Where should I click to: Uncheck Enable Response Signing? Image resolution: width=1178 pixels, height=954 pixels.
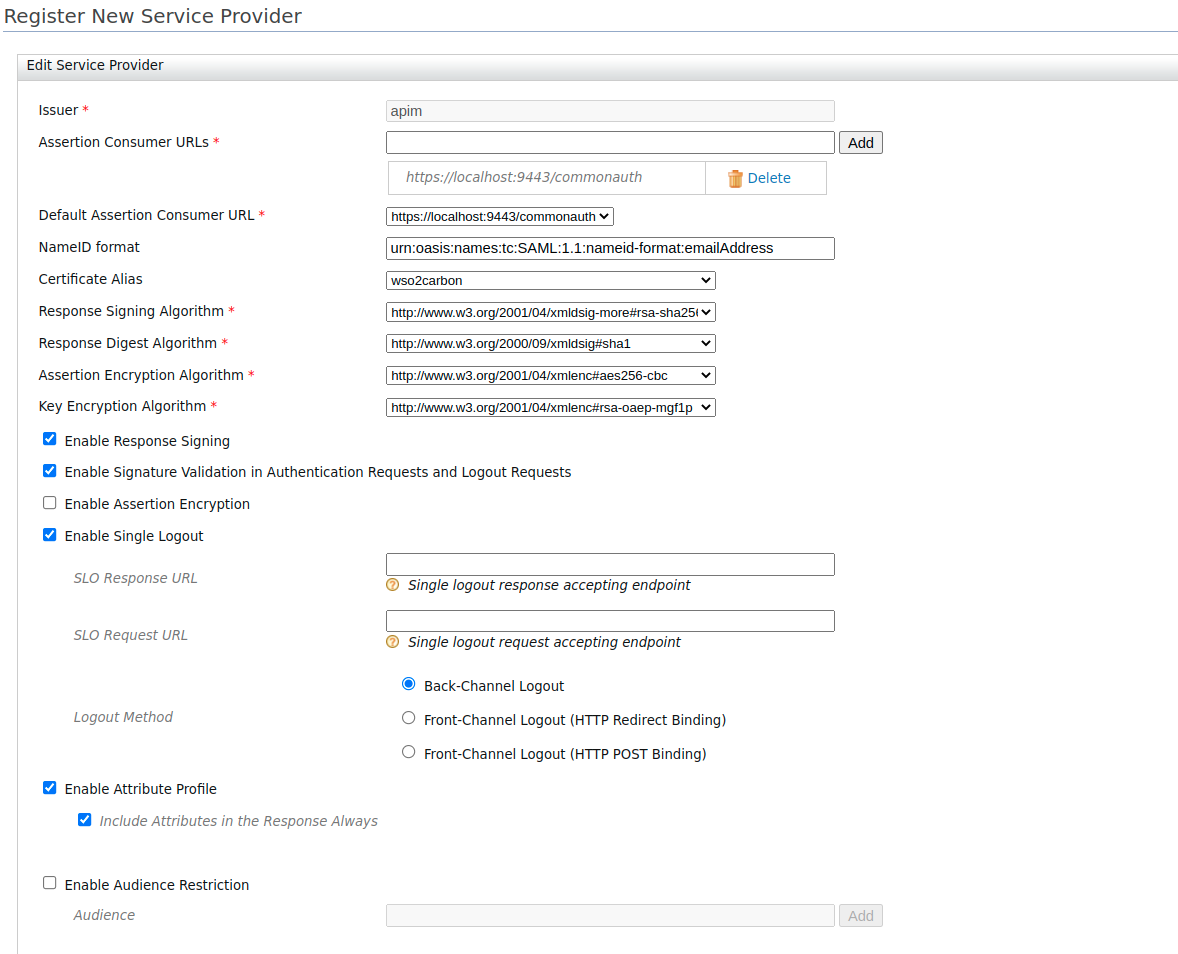(x=50, y=439)
